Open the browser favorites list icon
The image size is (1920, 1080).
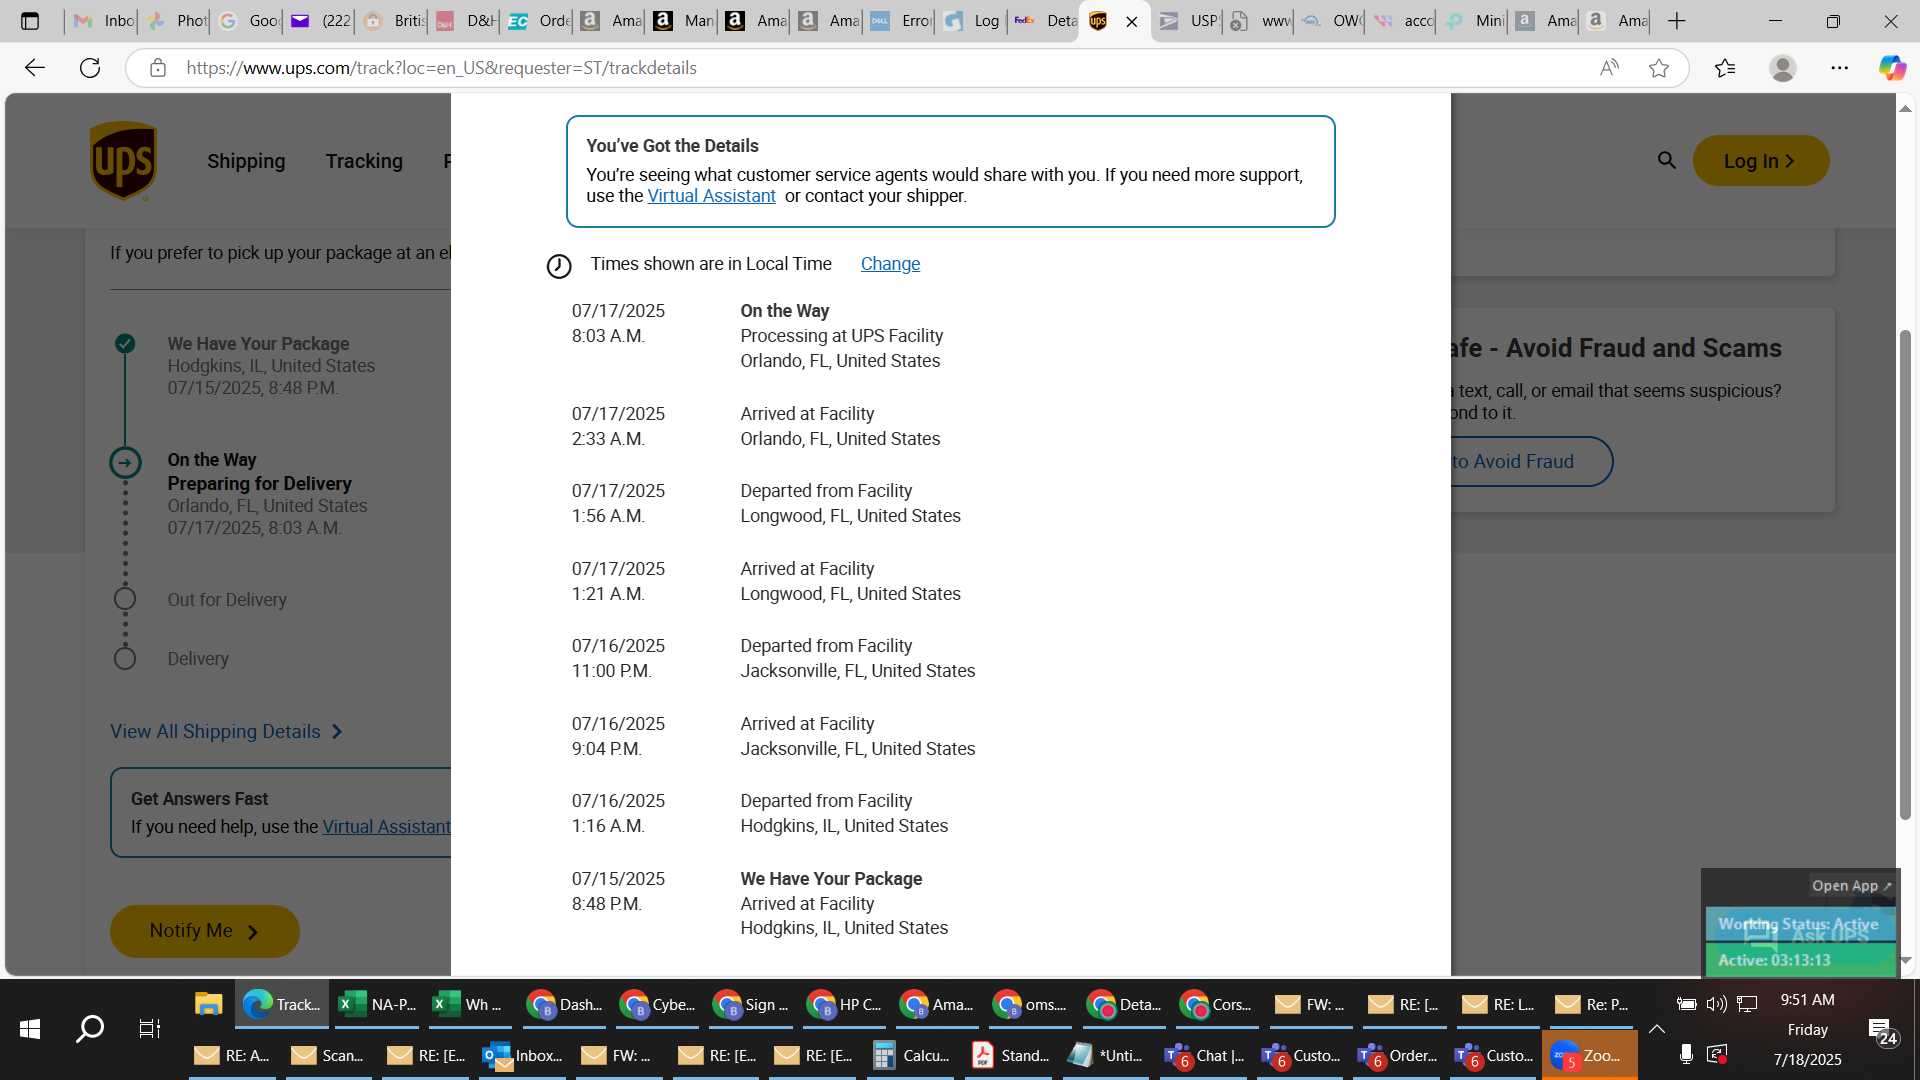click(x=1725, y=68)
